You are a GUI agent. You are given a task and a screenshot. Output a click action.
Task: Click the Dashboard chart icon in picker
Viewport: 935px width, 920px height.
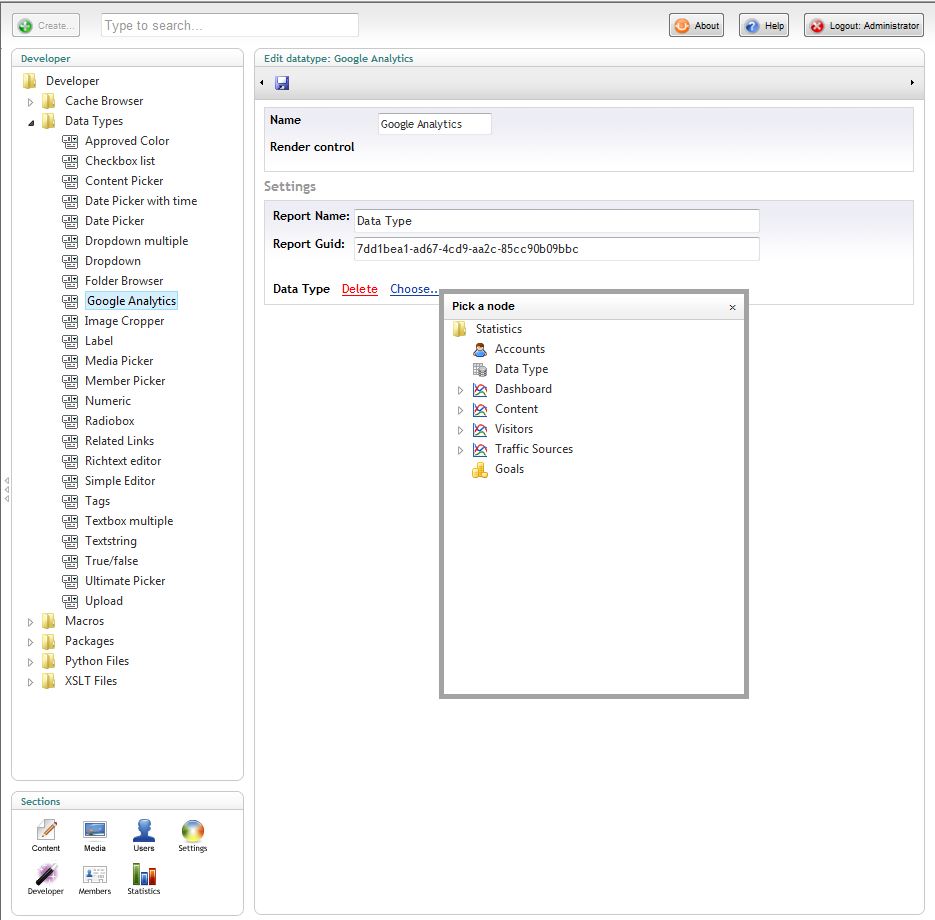[x=479, y=389]
